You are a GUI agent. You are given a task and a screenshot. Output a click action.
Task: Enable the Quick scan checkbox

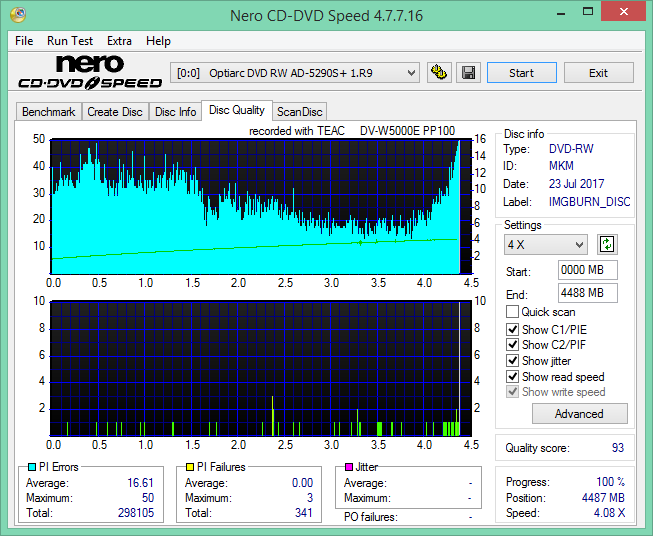(x=512, y=312)
